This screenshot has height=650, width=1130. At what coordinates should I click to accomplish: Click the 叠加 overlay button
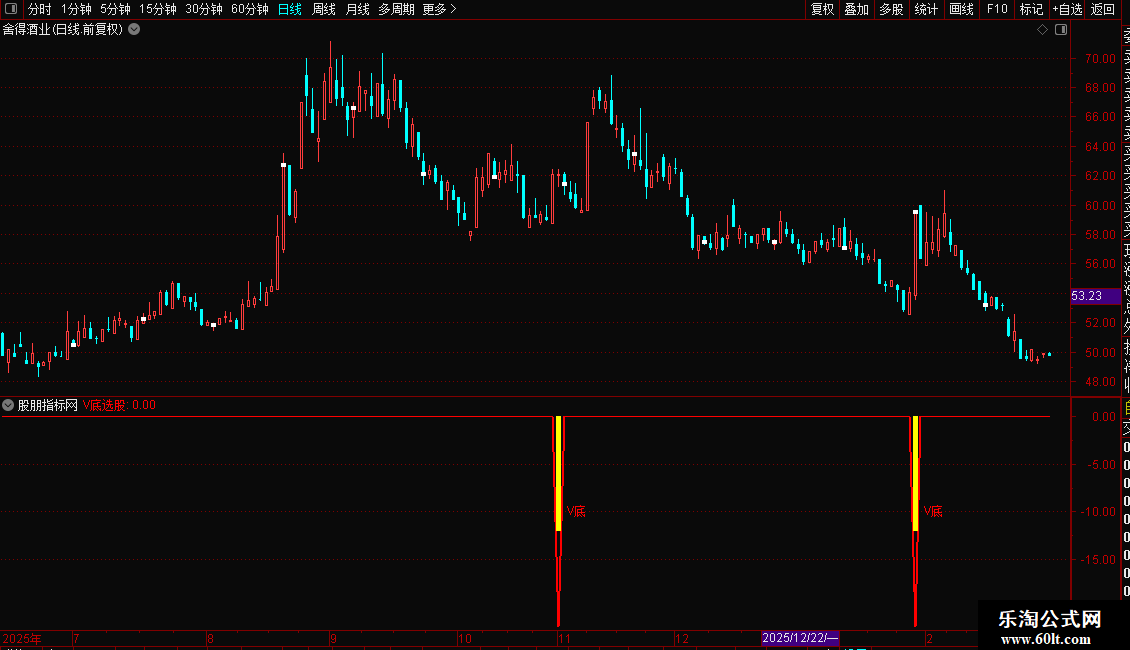click(857, 9)
